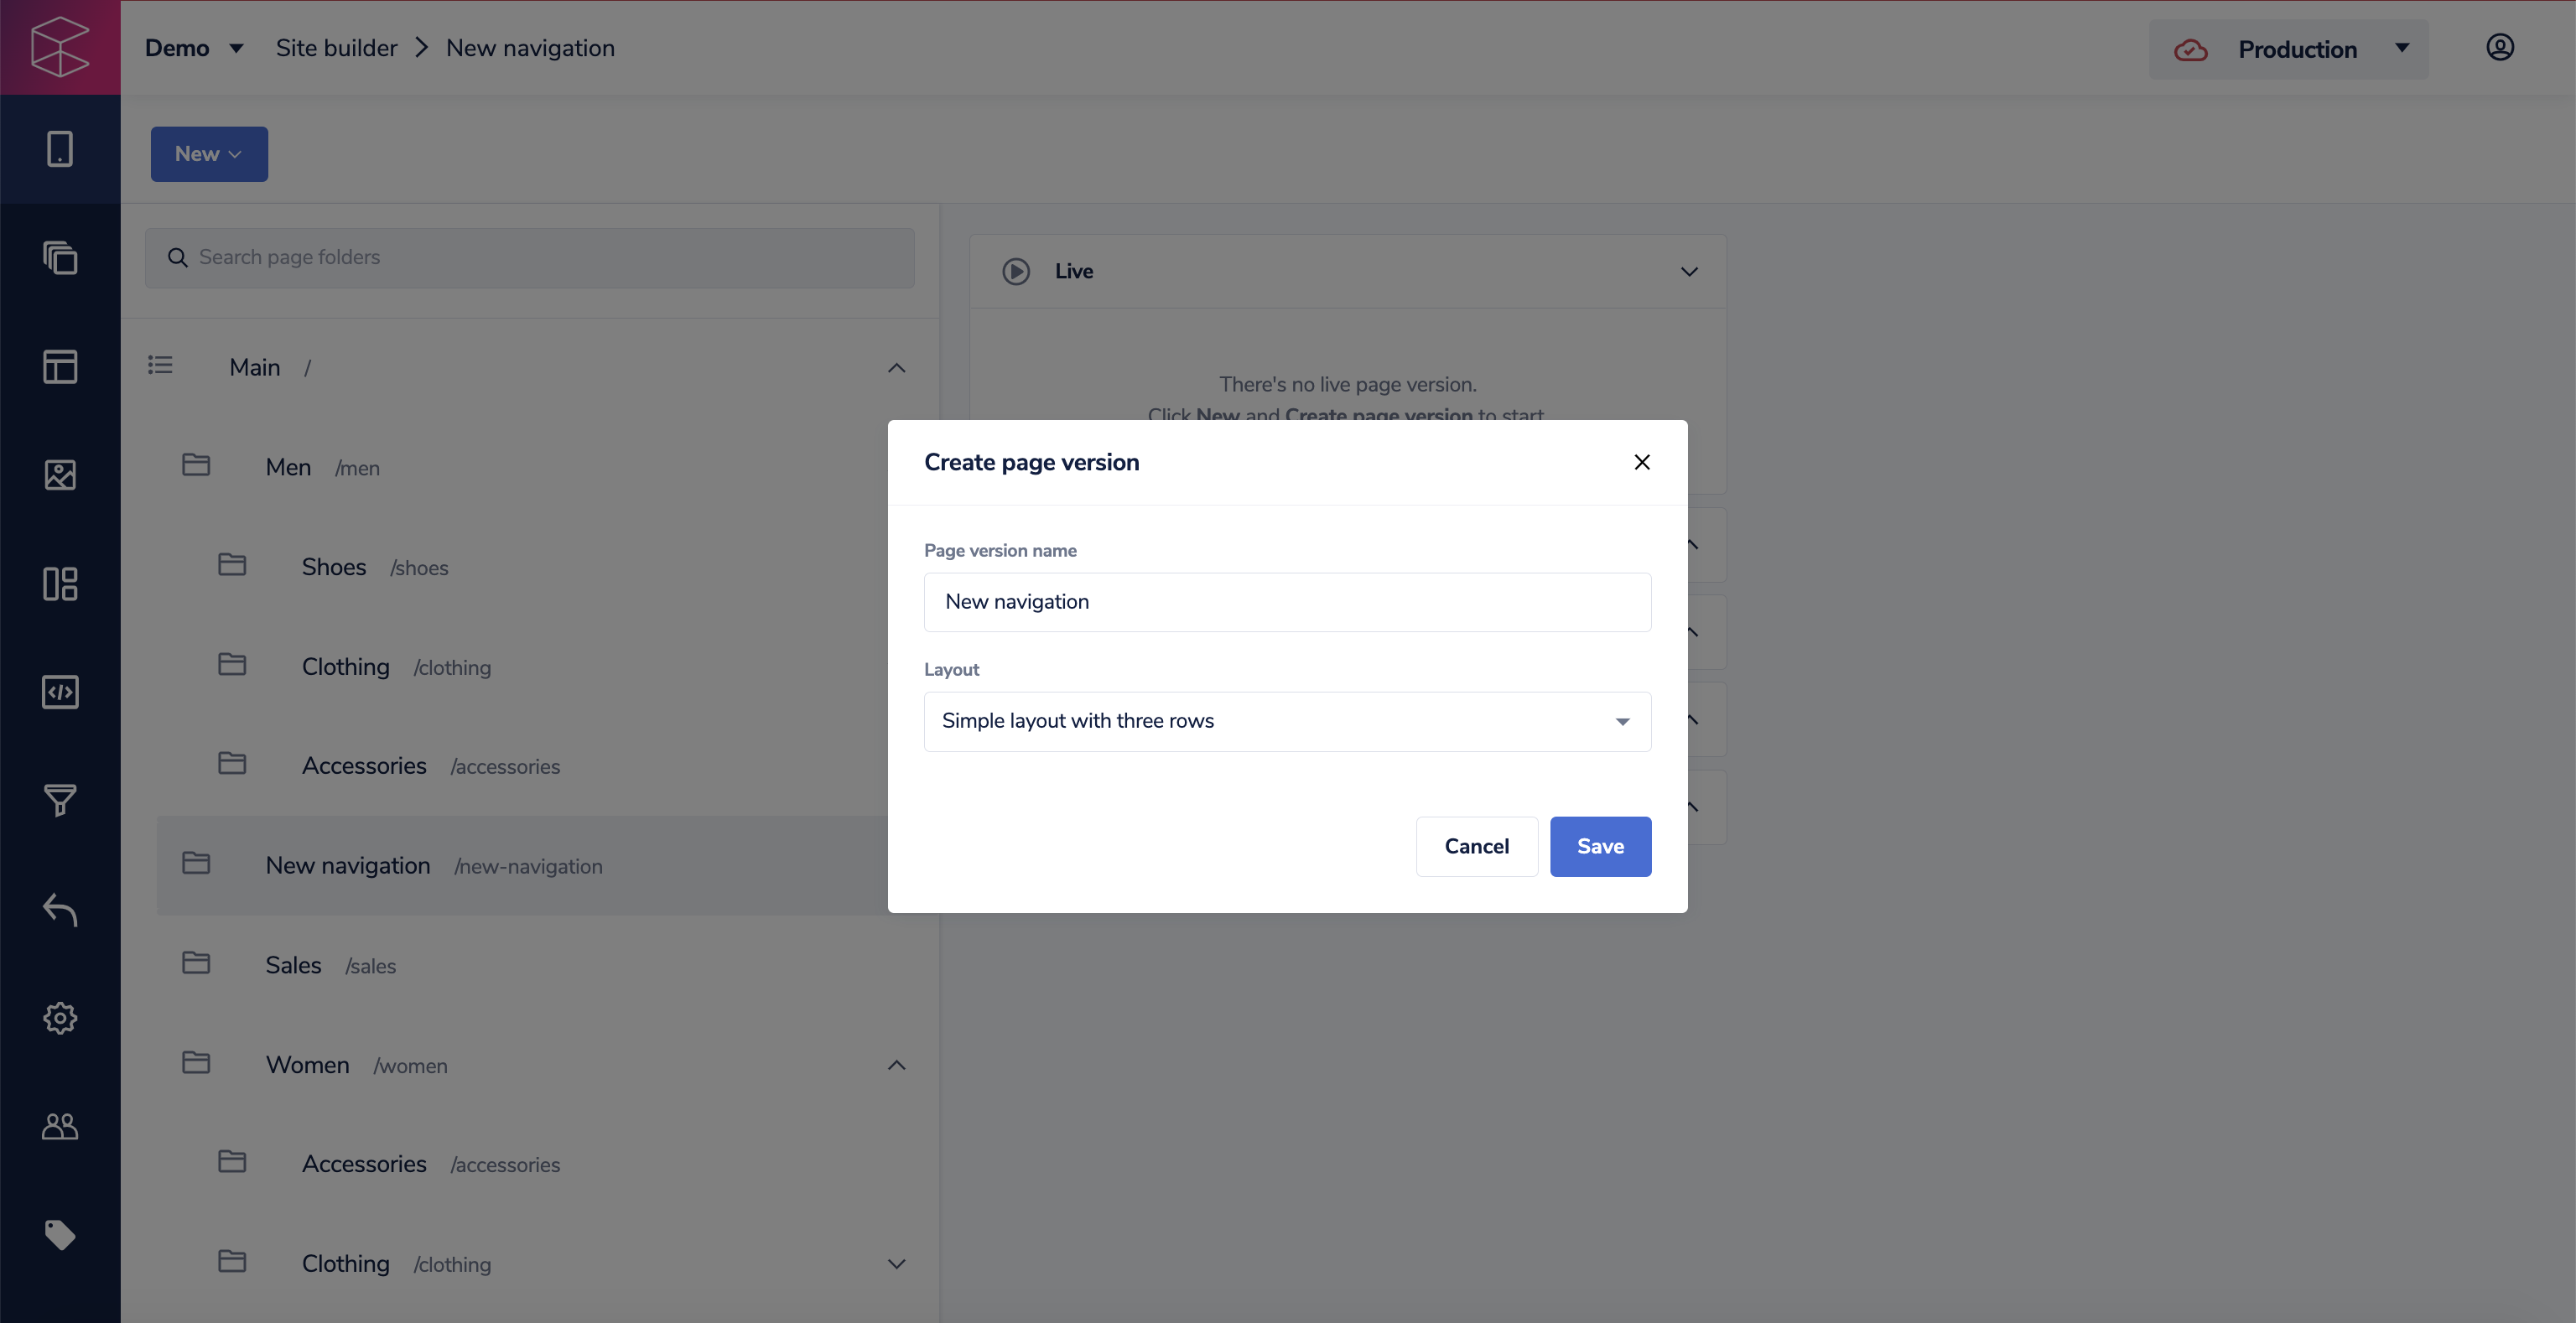Open the Layout dropdown in dialog
The height and width of the screenshot is (1323, 2576).
1286,721
